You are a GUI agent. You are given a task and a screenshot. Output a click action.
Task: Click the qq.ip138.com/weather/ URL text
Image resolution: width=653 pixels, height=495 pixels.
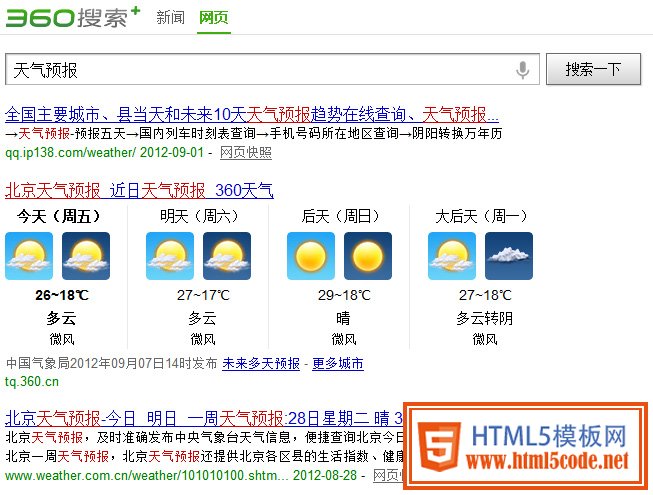(70, 152)
